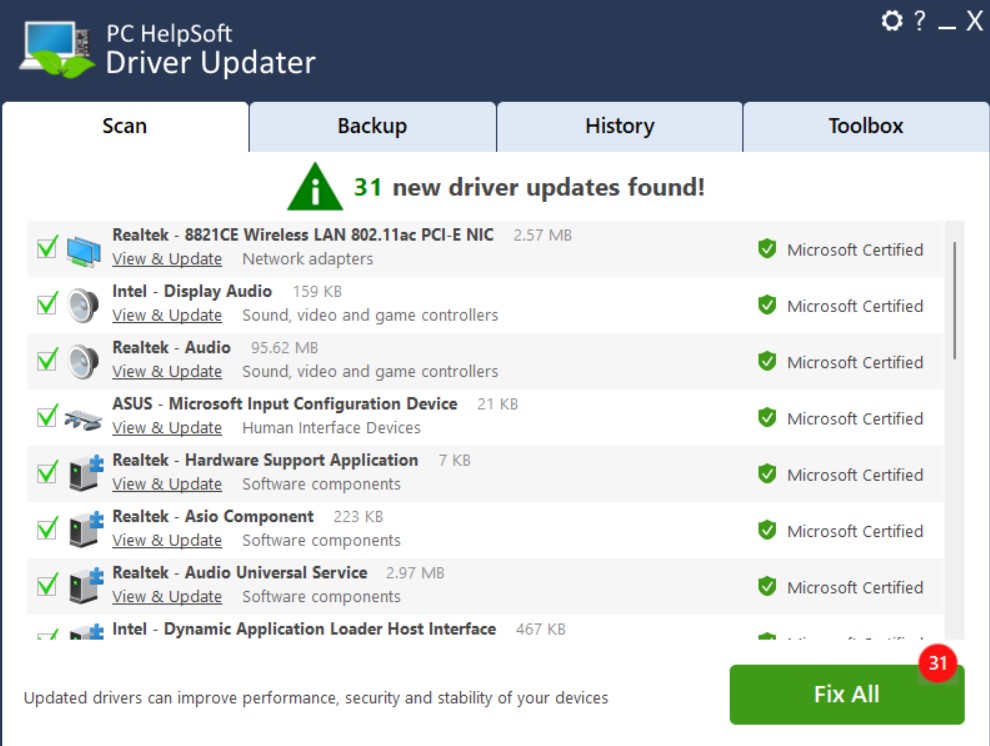The image size is (990, 746).
Task: Click the network adapter icon for Realtek 8821CE
Action: click(83, 250)
